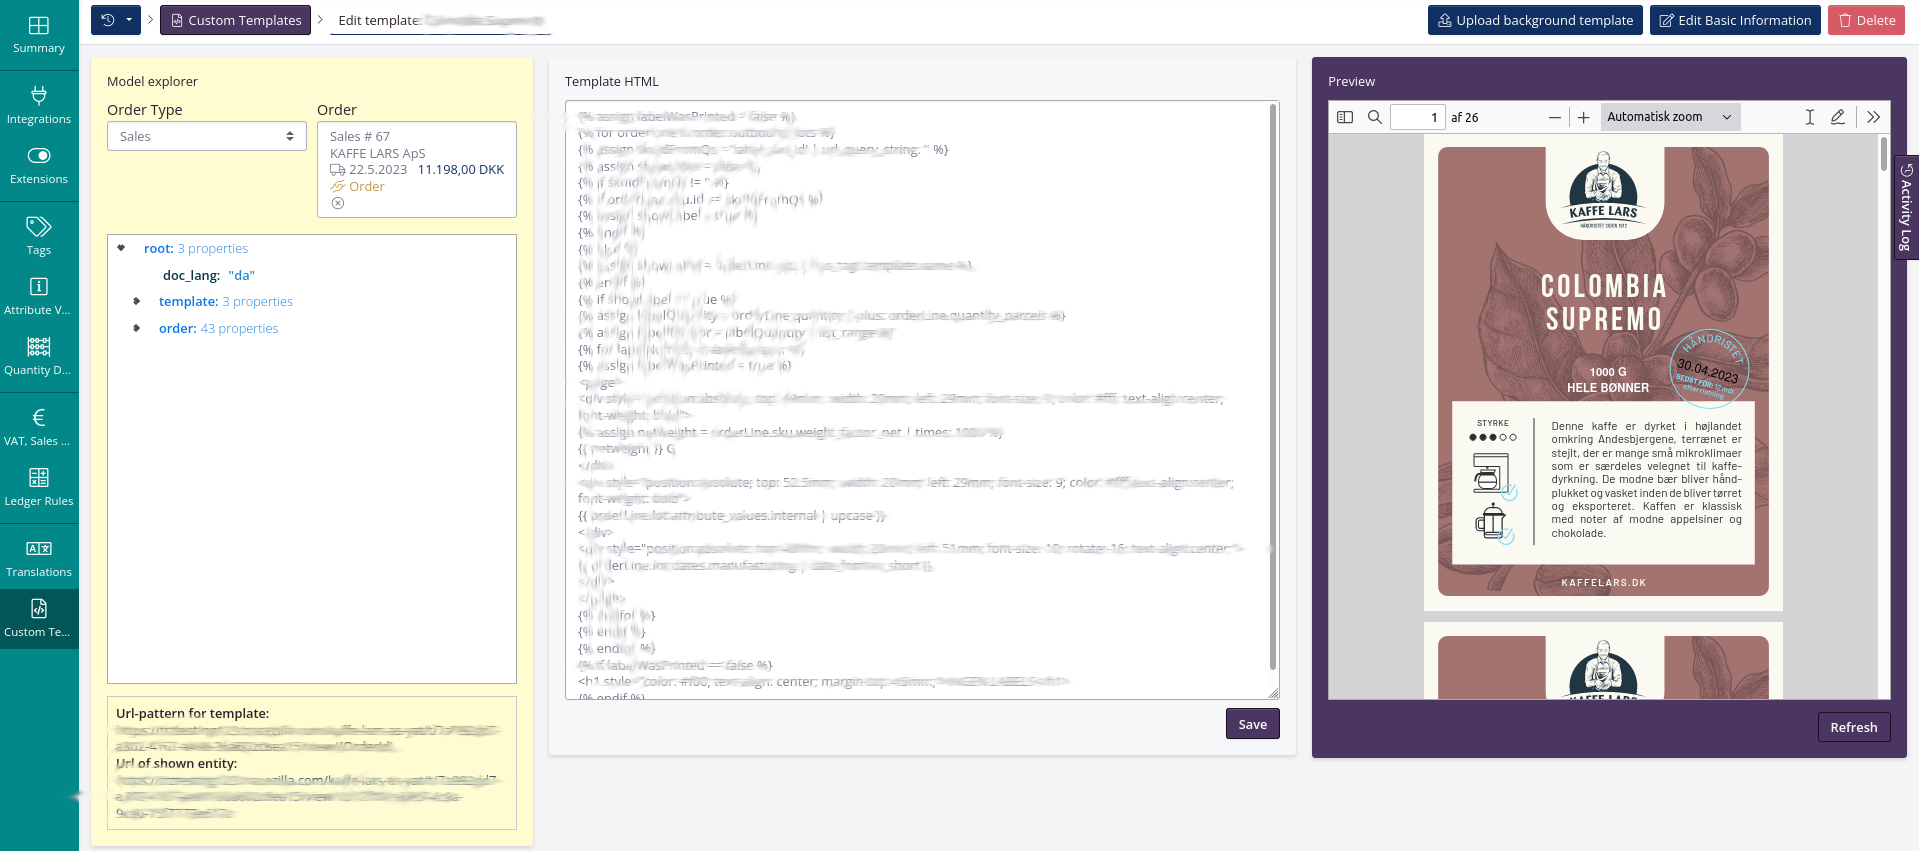Collapse the root properties node
Image resolution: width=1919 pixels, height=851 pixels.
point(121,248)
